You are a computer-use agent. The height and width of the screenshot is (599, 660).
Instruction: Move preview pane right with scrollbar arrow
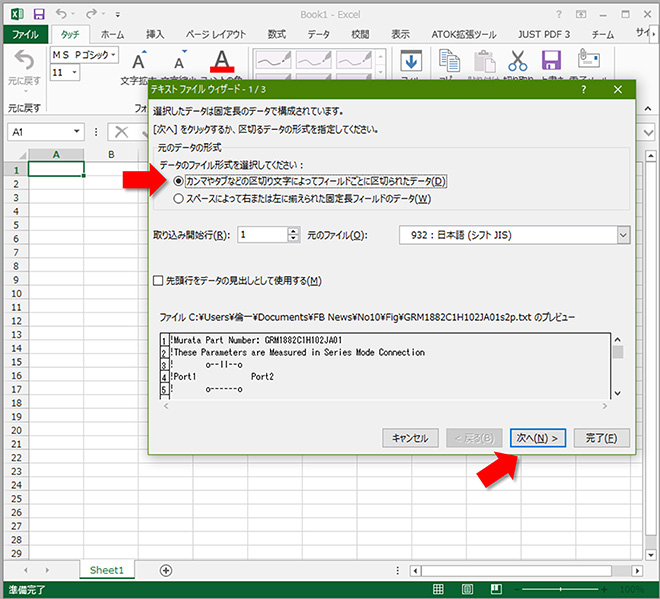[x=604, y=406]
